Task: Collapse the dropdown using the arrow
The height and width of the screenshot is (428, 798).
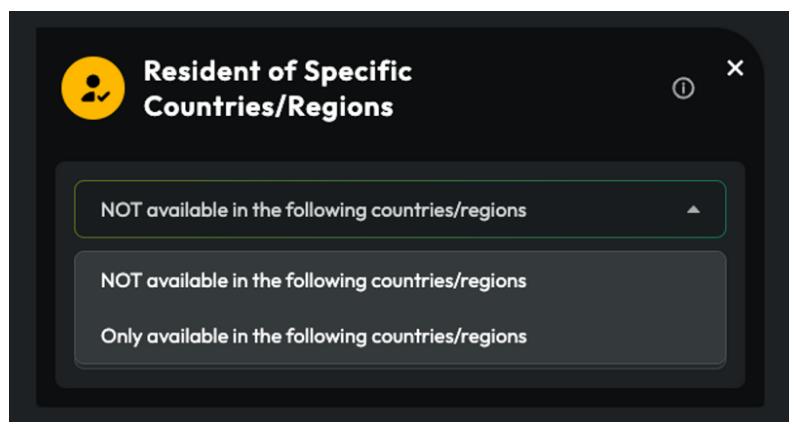Action: (694, 210)
